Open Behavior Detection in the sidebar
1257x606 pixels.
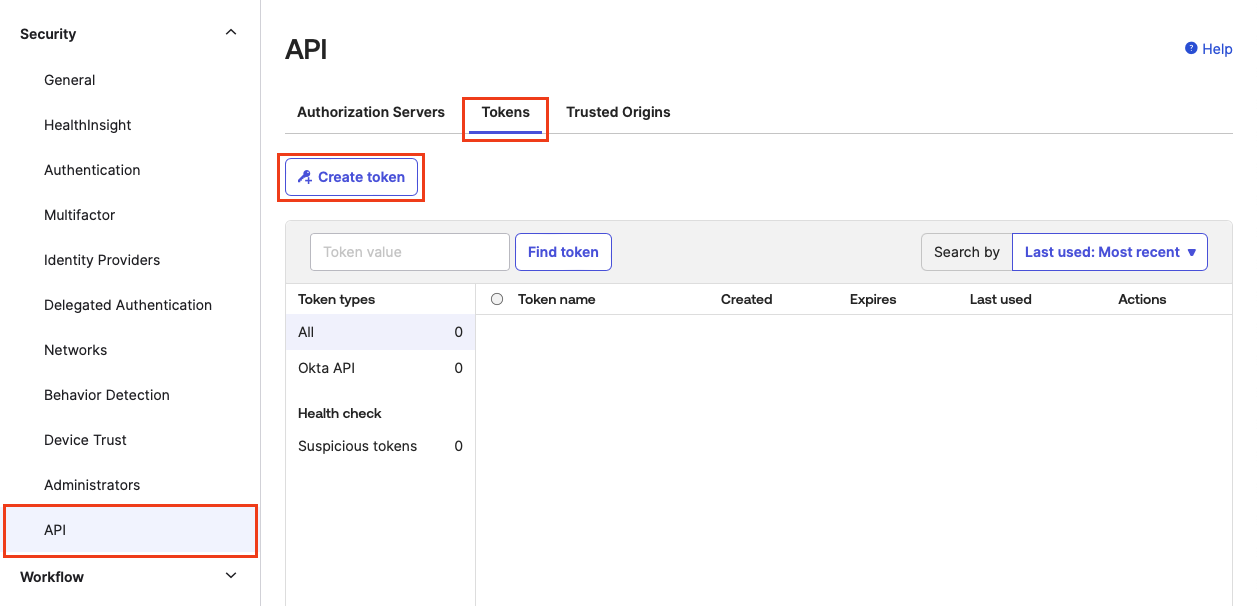coord(107,395)
